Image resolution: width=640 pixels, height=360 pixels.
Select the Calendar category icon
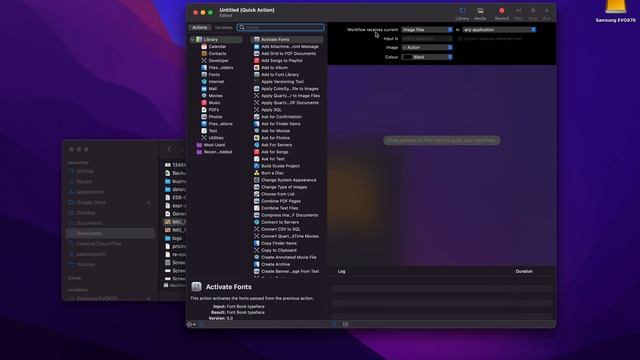(204, 47)
